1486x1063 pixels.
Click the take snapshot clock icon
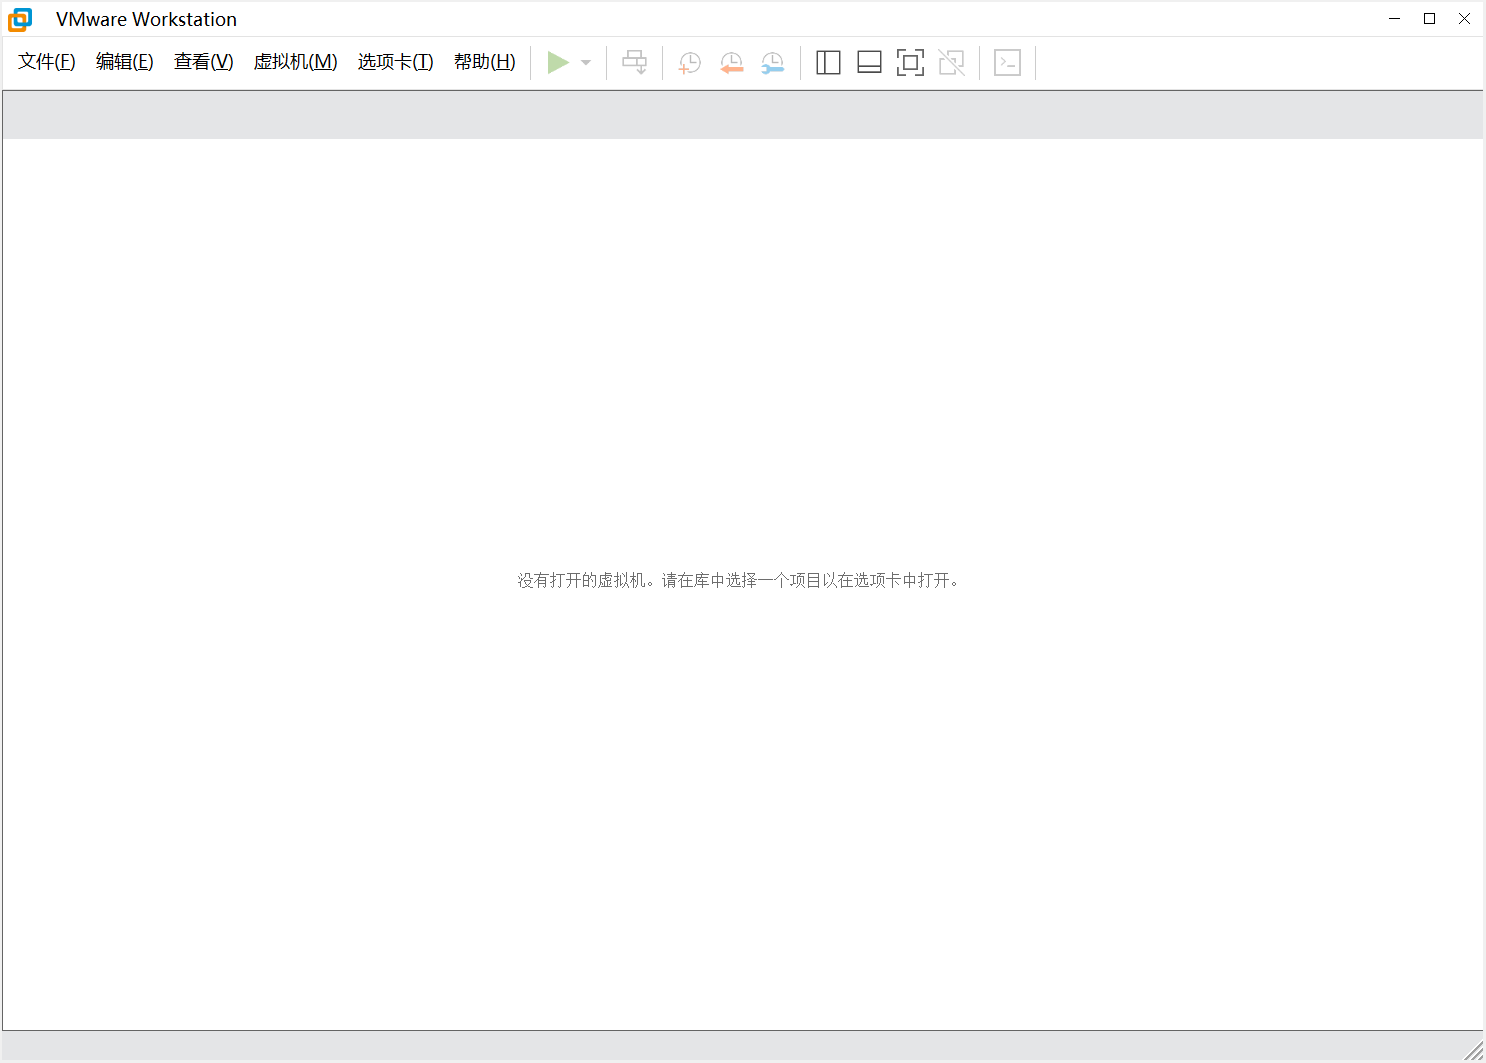point(690,63)
